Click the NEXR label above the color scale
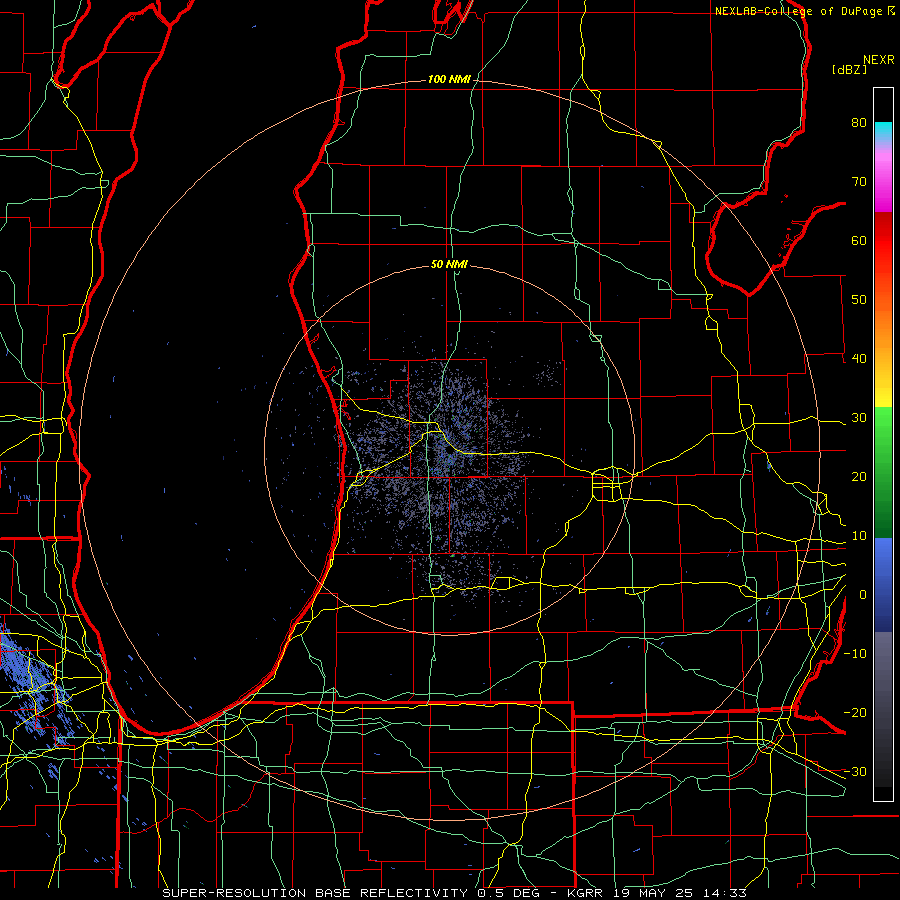The width and height of the screenshot is (900, 900). tap(879, 60)
